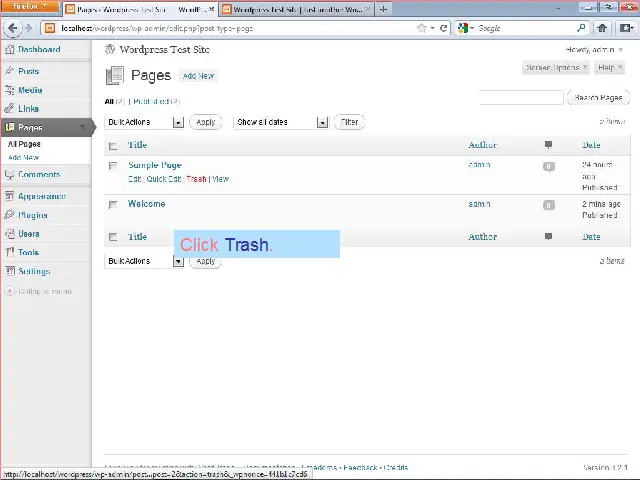Sort by Date column header
The width and height of the screenshot is (640, 480).
[x=591, y=145]
